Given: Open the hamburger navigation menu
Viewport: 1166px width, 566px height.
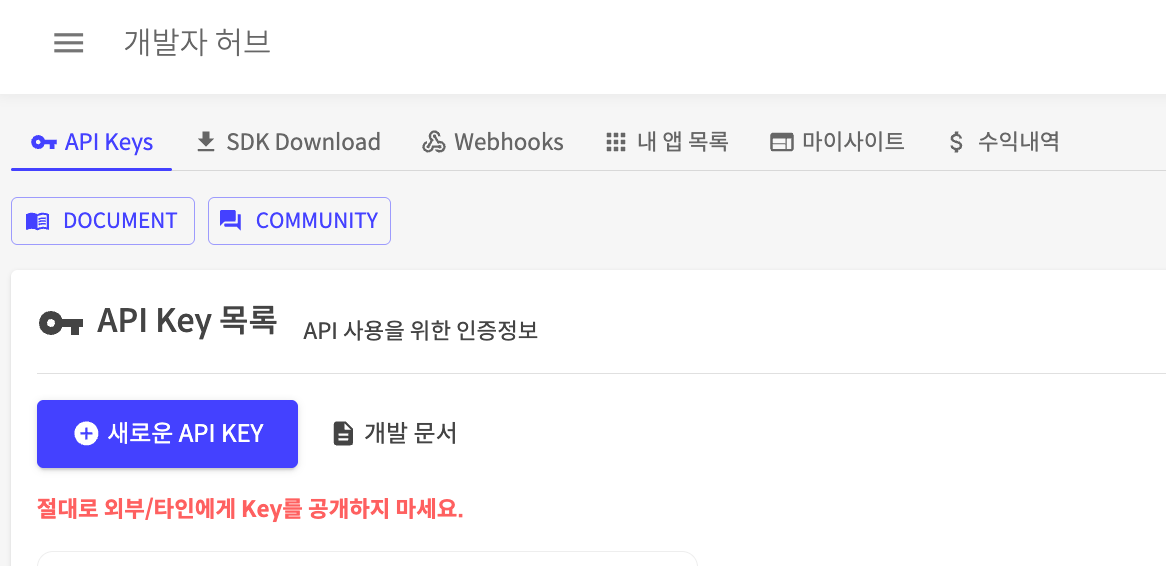Looking at the screenshot, I should point(68,43).
